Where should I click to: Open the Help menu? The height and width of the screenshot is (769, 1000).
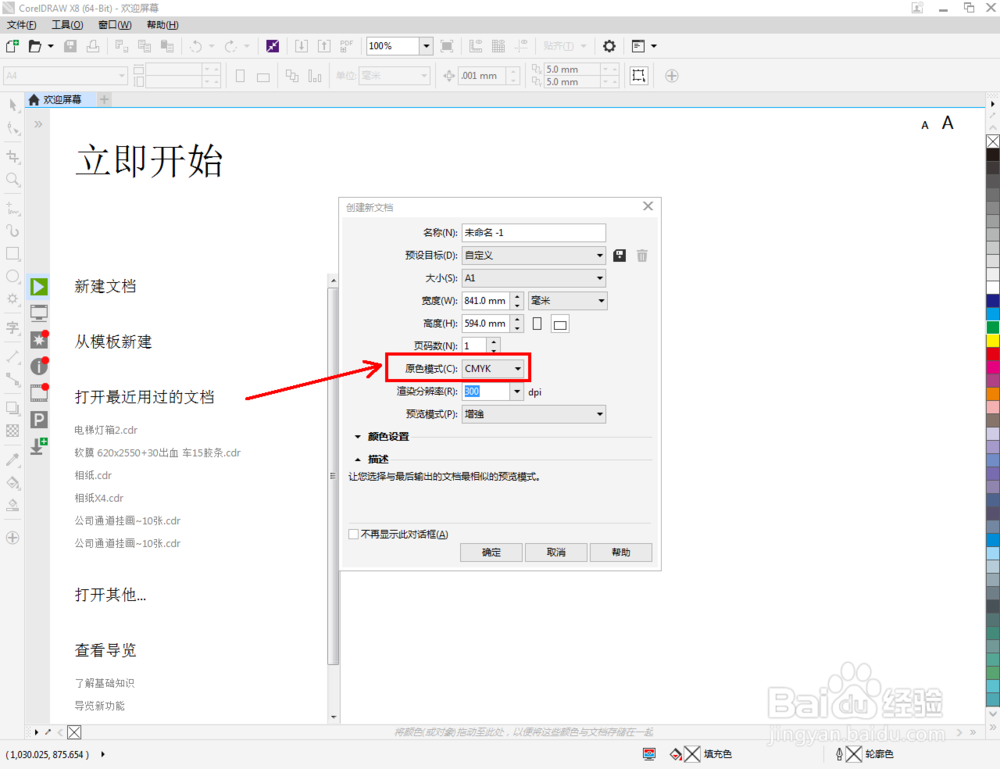point(163,25)
